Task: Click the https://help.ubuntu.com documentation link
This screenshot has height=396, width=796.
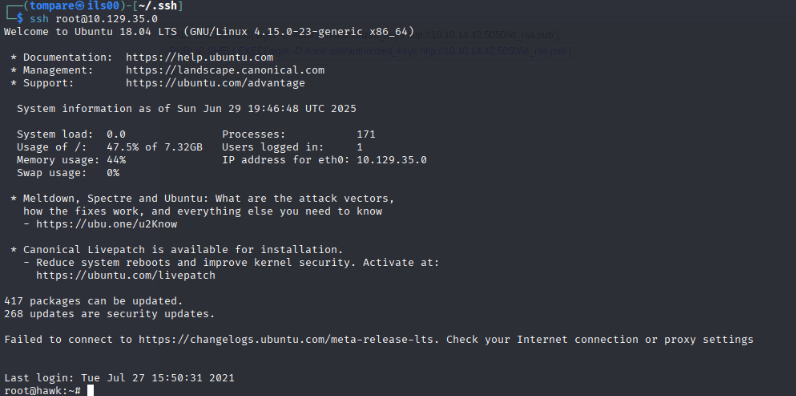Action: tap(200, 57)
